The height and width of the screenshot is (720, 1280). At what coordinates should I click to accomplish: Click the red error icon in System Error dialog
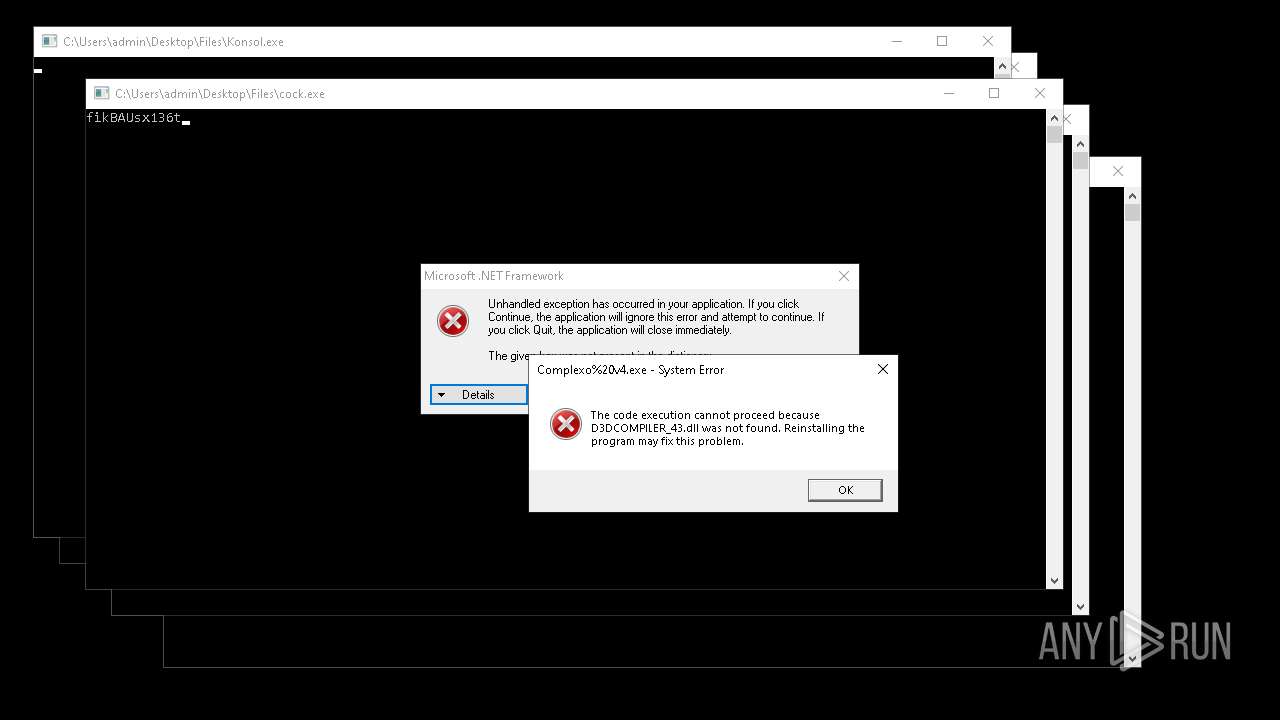[x=566, y=424]
